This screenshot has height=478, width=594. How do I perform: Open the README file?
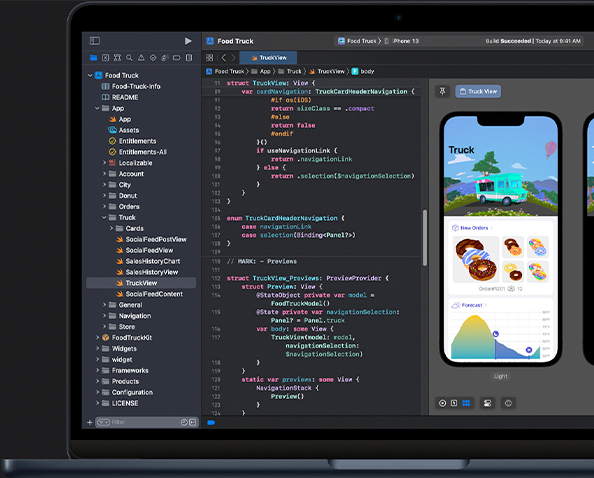120,97
